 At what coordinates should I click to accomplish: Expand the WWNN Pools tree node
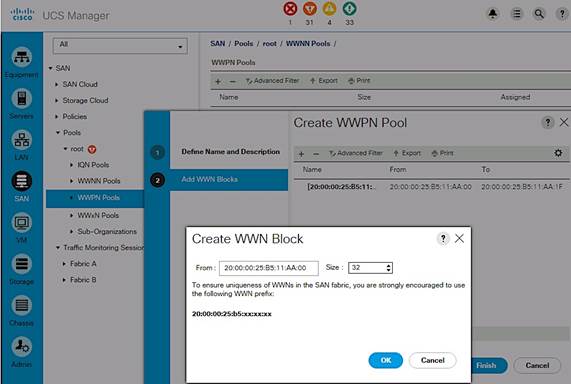[x=72, y=181]
